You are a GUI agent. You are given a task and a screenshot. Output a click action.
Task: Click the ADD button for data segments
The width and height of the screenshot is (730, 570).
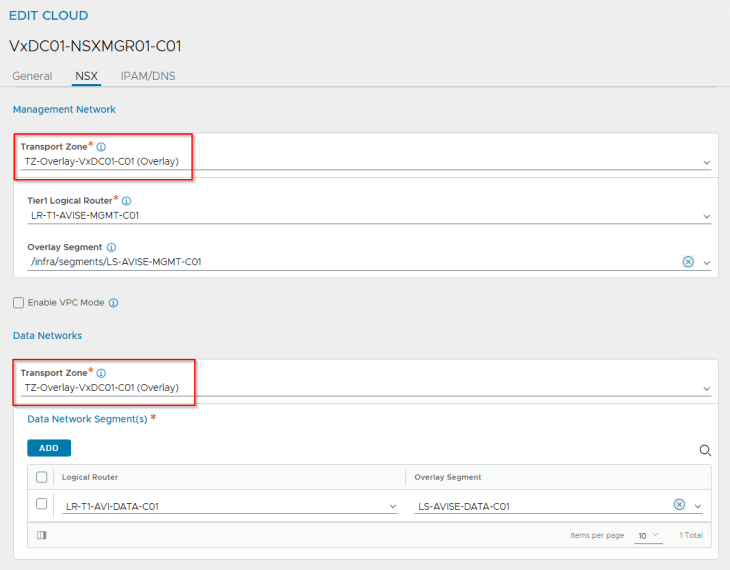48,448
